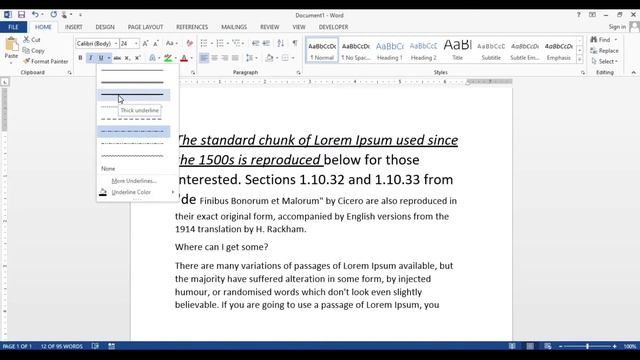Toggle Italic formatting
The width and height of the screenshot is (640, 360).
(x=91, y=58)
